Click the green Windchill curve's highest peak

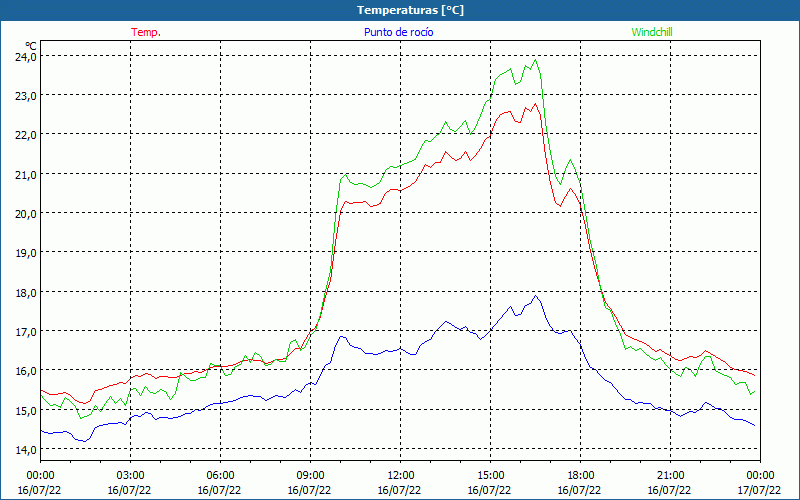537,60
